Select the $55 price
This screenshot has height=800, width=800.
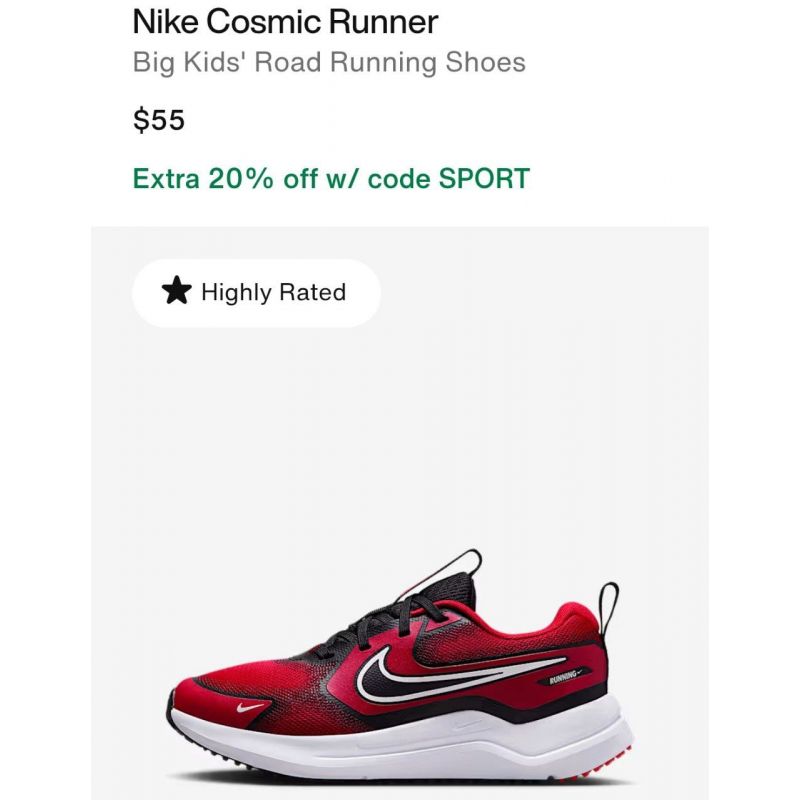pyautogui.click(x=159, y=120)
